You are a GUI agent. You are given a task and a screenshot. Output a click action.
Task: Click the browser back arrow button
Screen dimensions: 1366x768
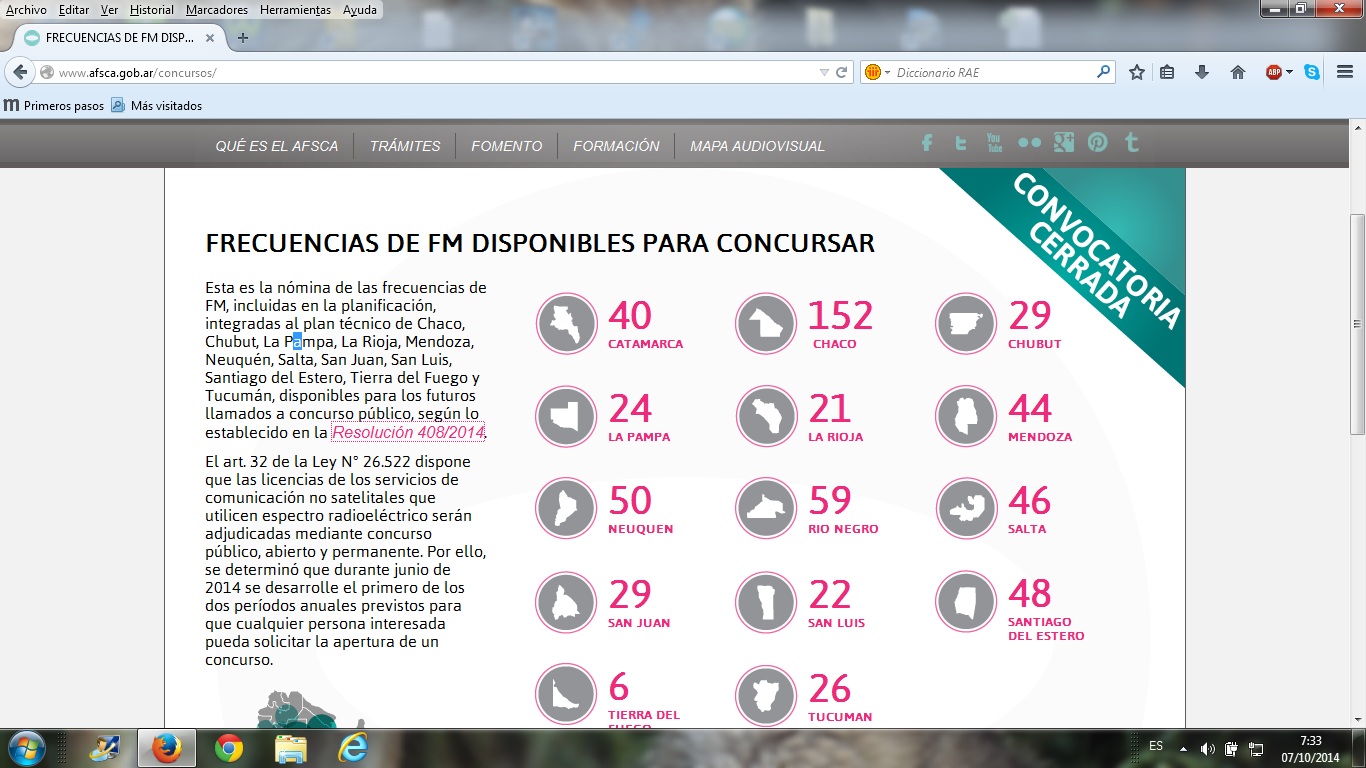20,72
